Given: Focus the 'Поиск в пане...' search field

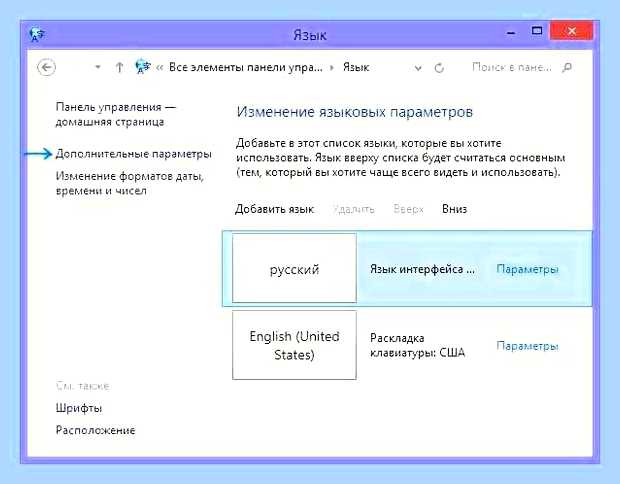Looking at the screenshot, I should pyautogui.click(x=512, y=67).
